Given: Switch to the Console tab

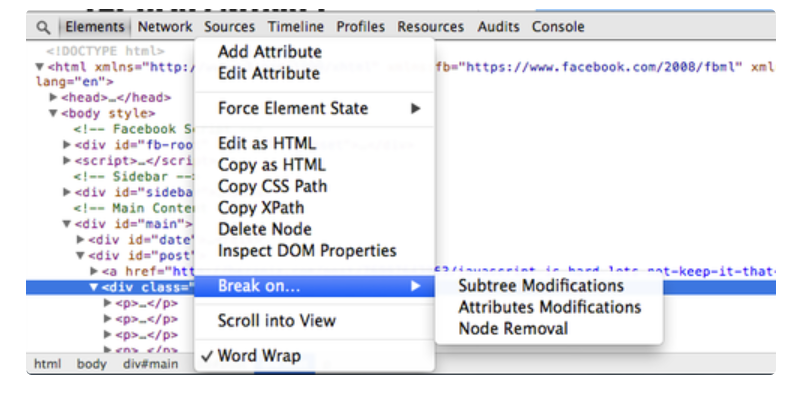Looking at the screenshot, I should [x=558, y=27].
